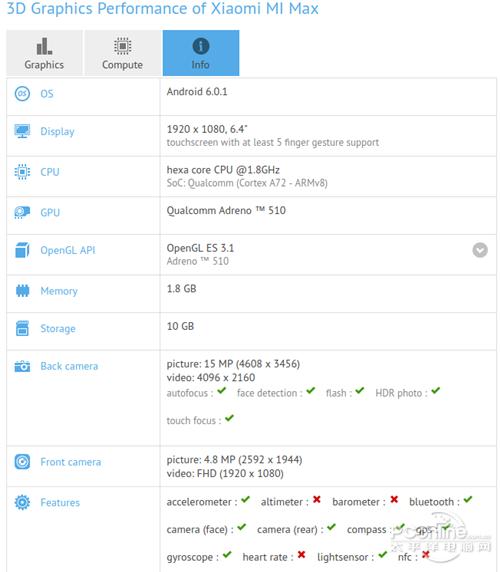Click the OpenGL API label link
Image resolution: width=500 pixels, height=572 pixels.
68,250
